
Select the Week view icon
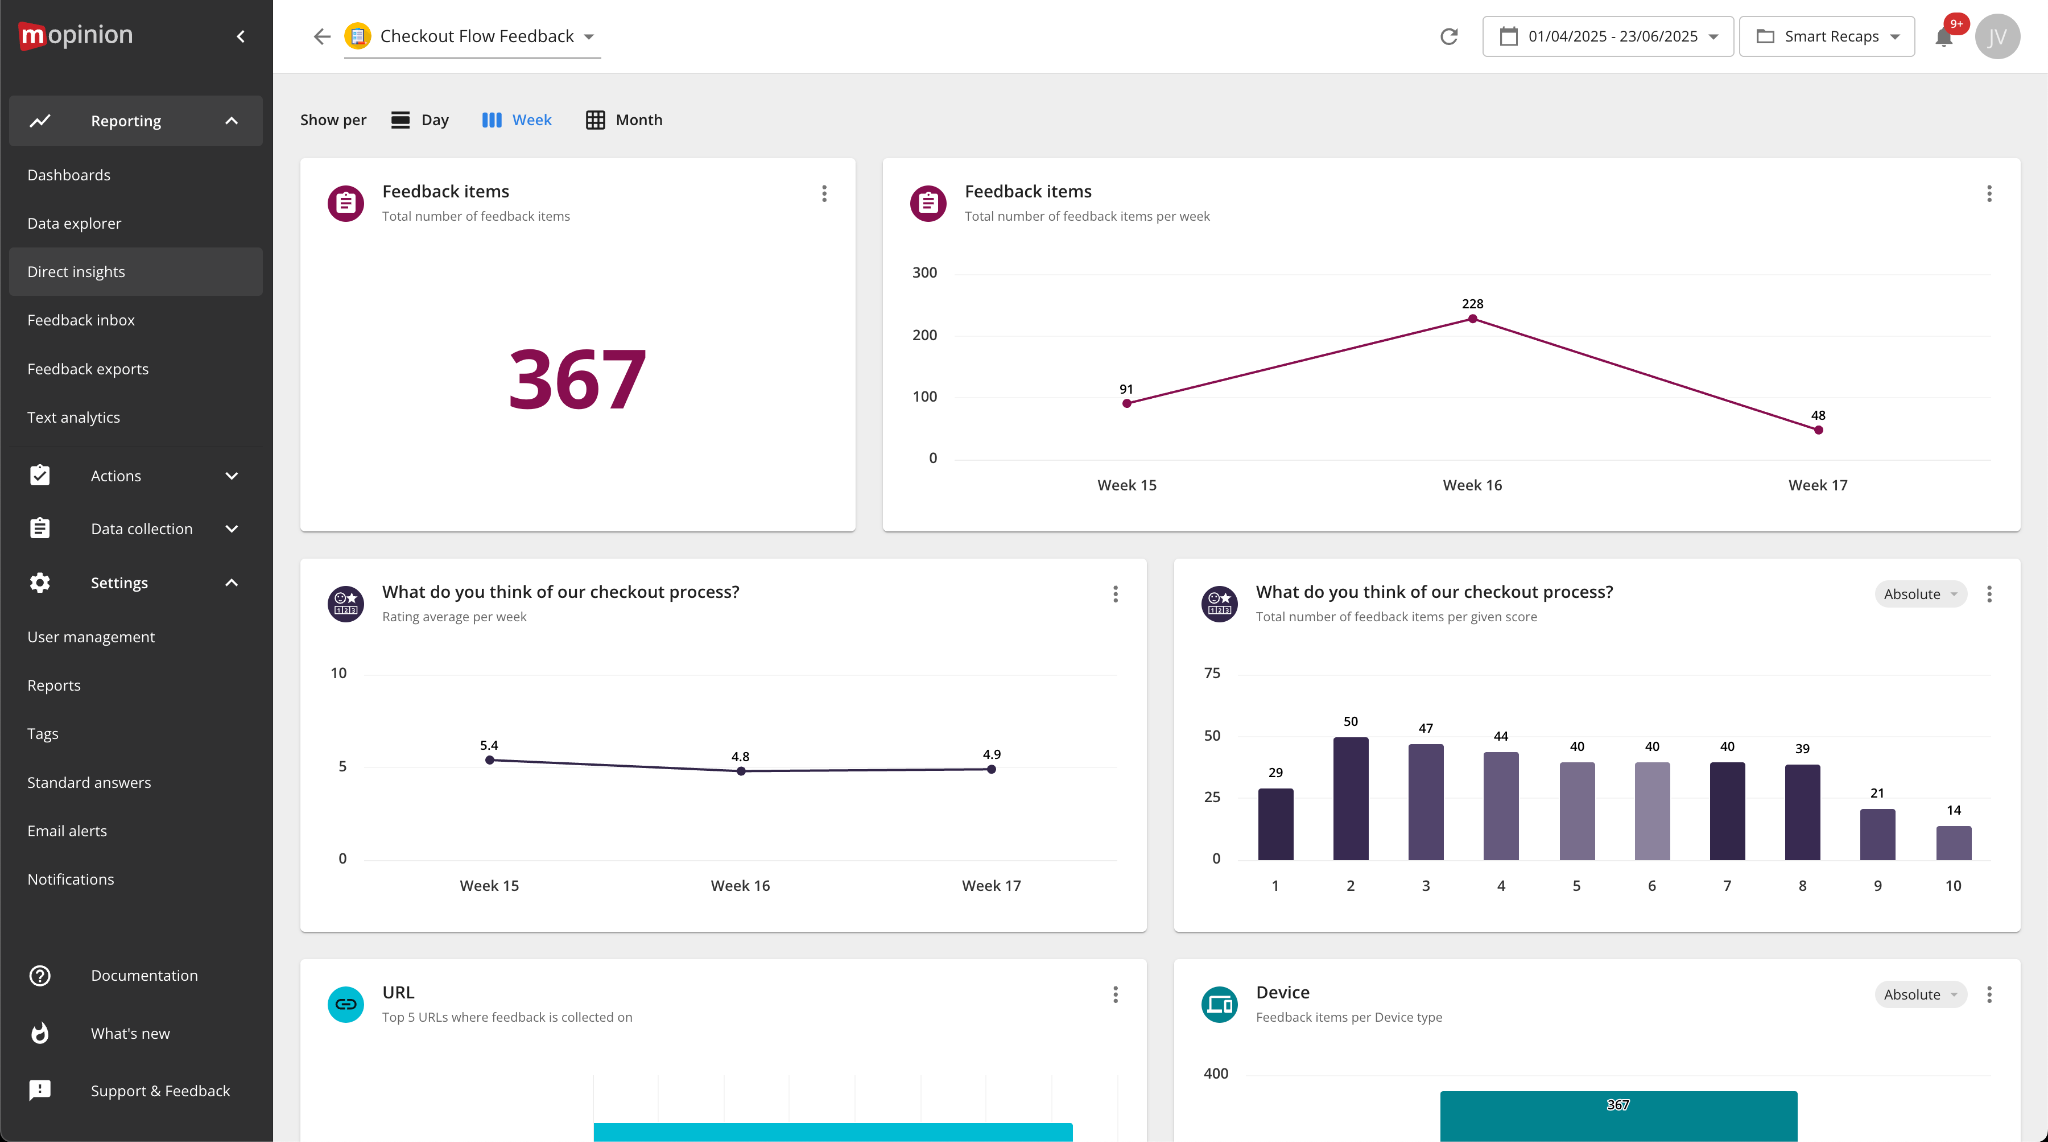(x=492, y=120)
